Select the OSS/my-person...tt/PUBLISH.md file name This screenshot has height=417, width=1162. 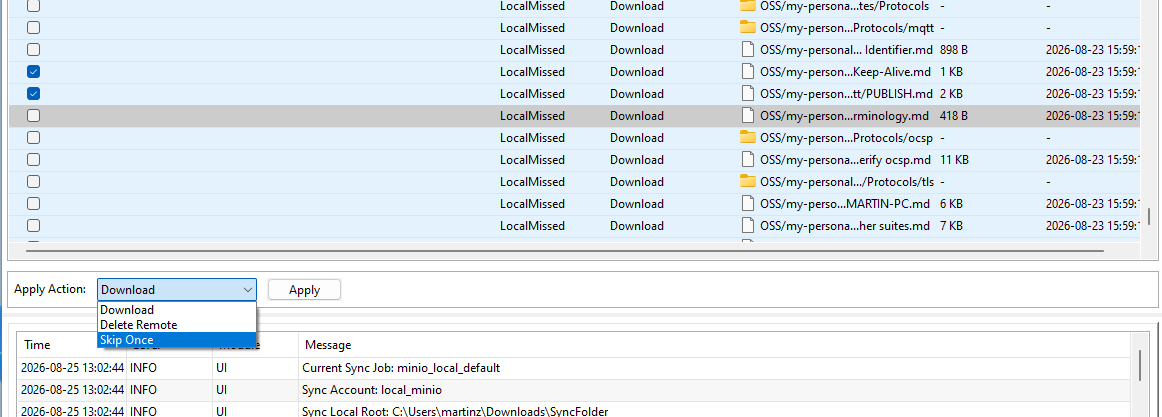(846, 94)
